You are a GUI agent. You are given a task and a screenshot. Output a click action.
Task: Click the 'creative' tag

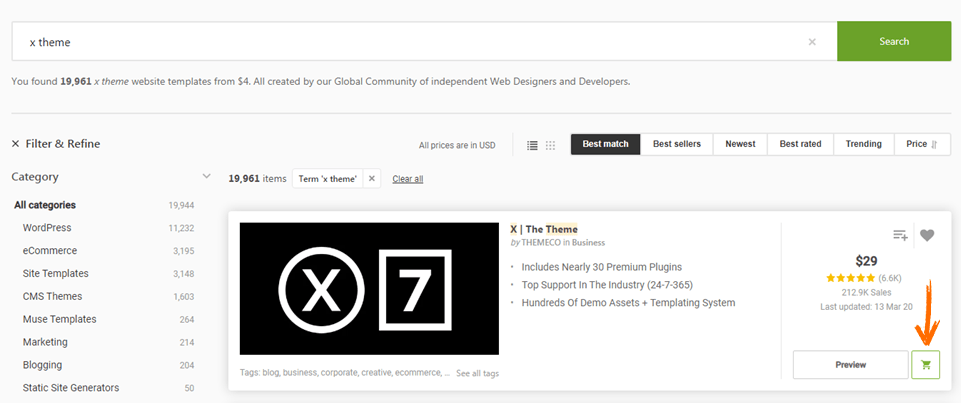pos(376,373)
